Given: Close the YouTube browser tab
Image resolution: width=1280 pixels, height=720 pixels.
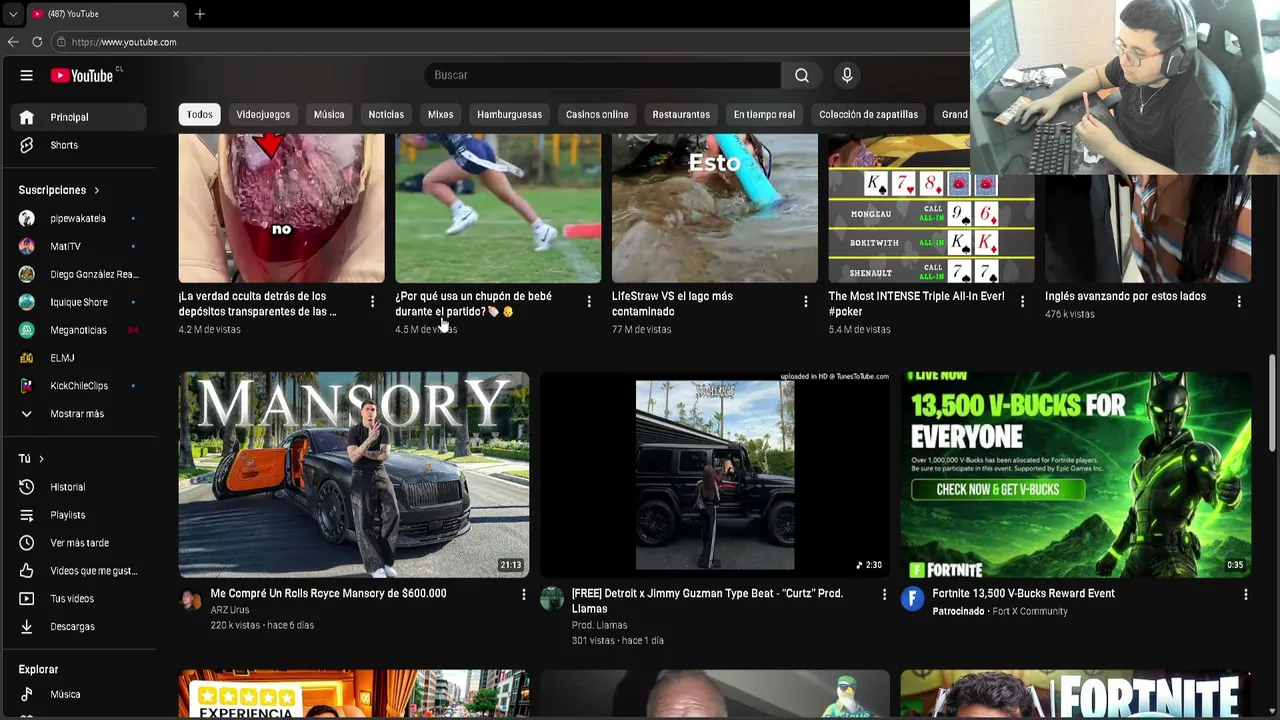Looking at the screenshot, I should pyautogui.click(x=176, y=14).
